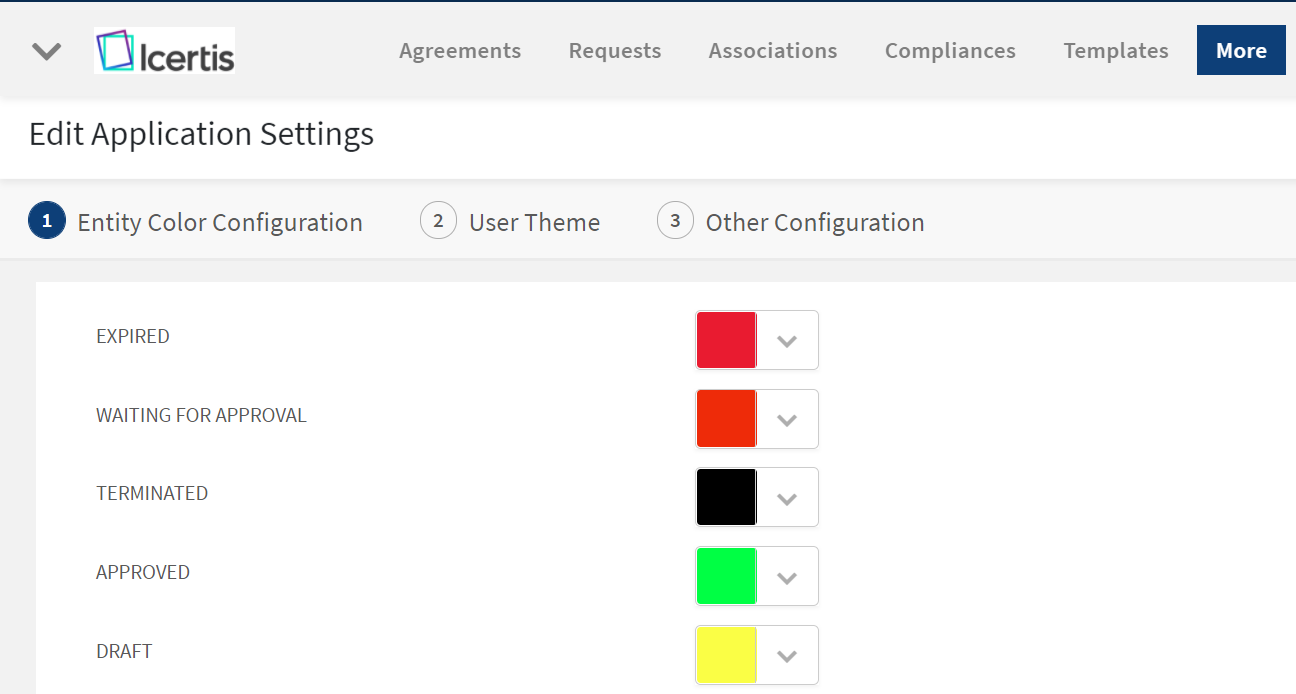Click the More button

(1241, 51)
